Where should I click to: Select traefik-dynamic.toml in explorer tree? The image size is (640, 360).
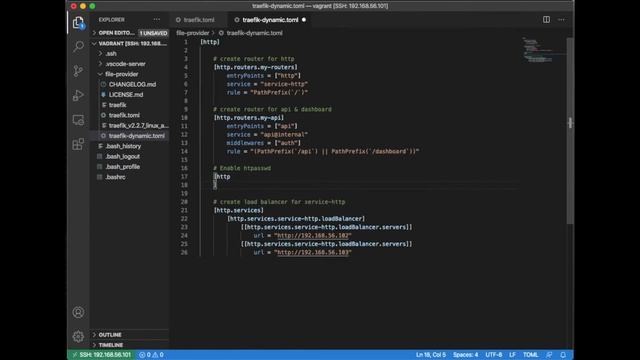pos(129,136)
